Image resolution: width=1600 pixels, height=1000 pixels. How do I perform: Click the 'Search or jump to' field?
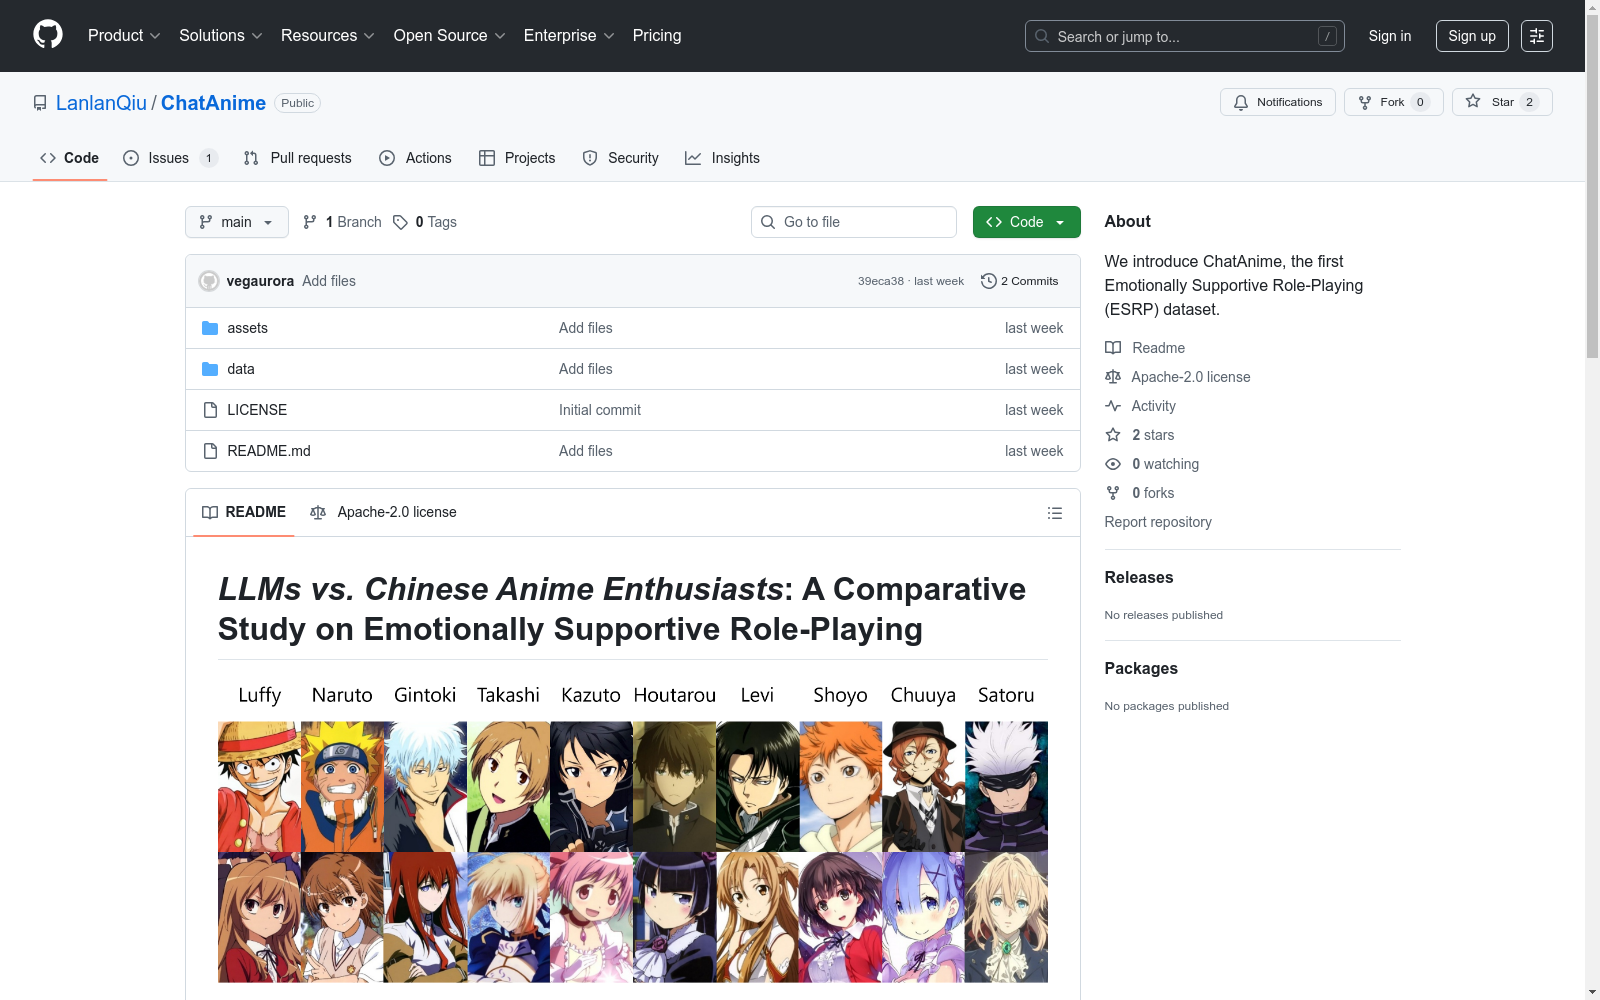tap(1185, 36)
